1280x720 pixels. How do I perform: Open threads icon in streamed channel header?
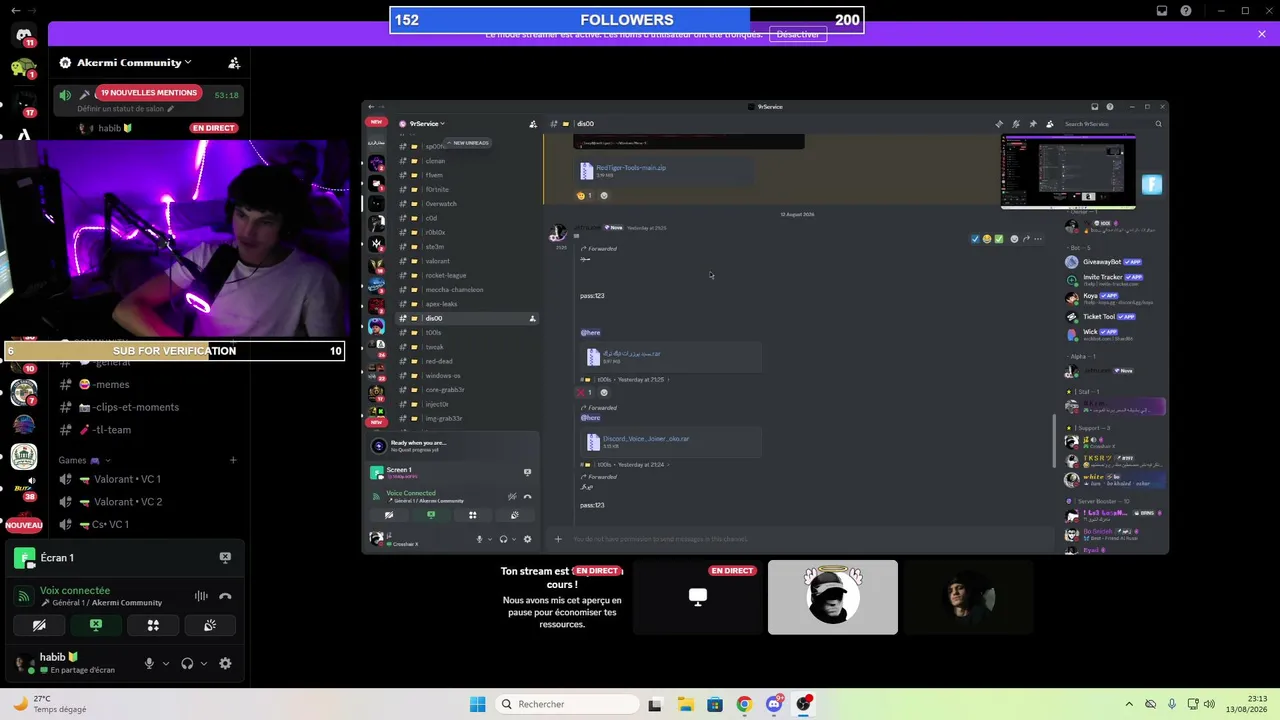point(999,124)
